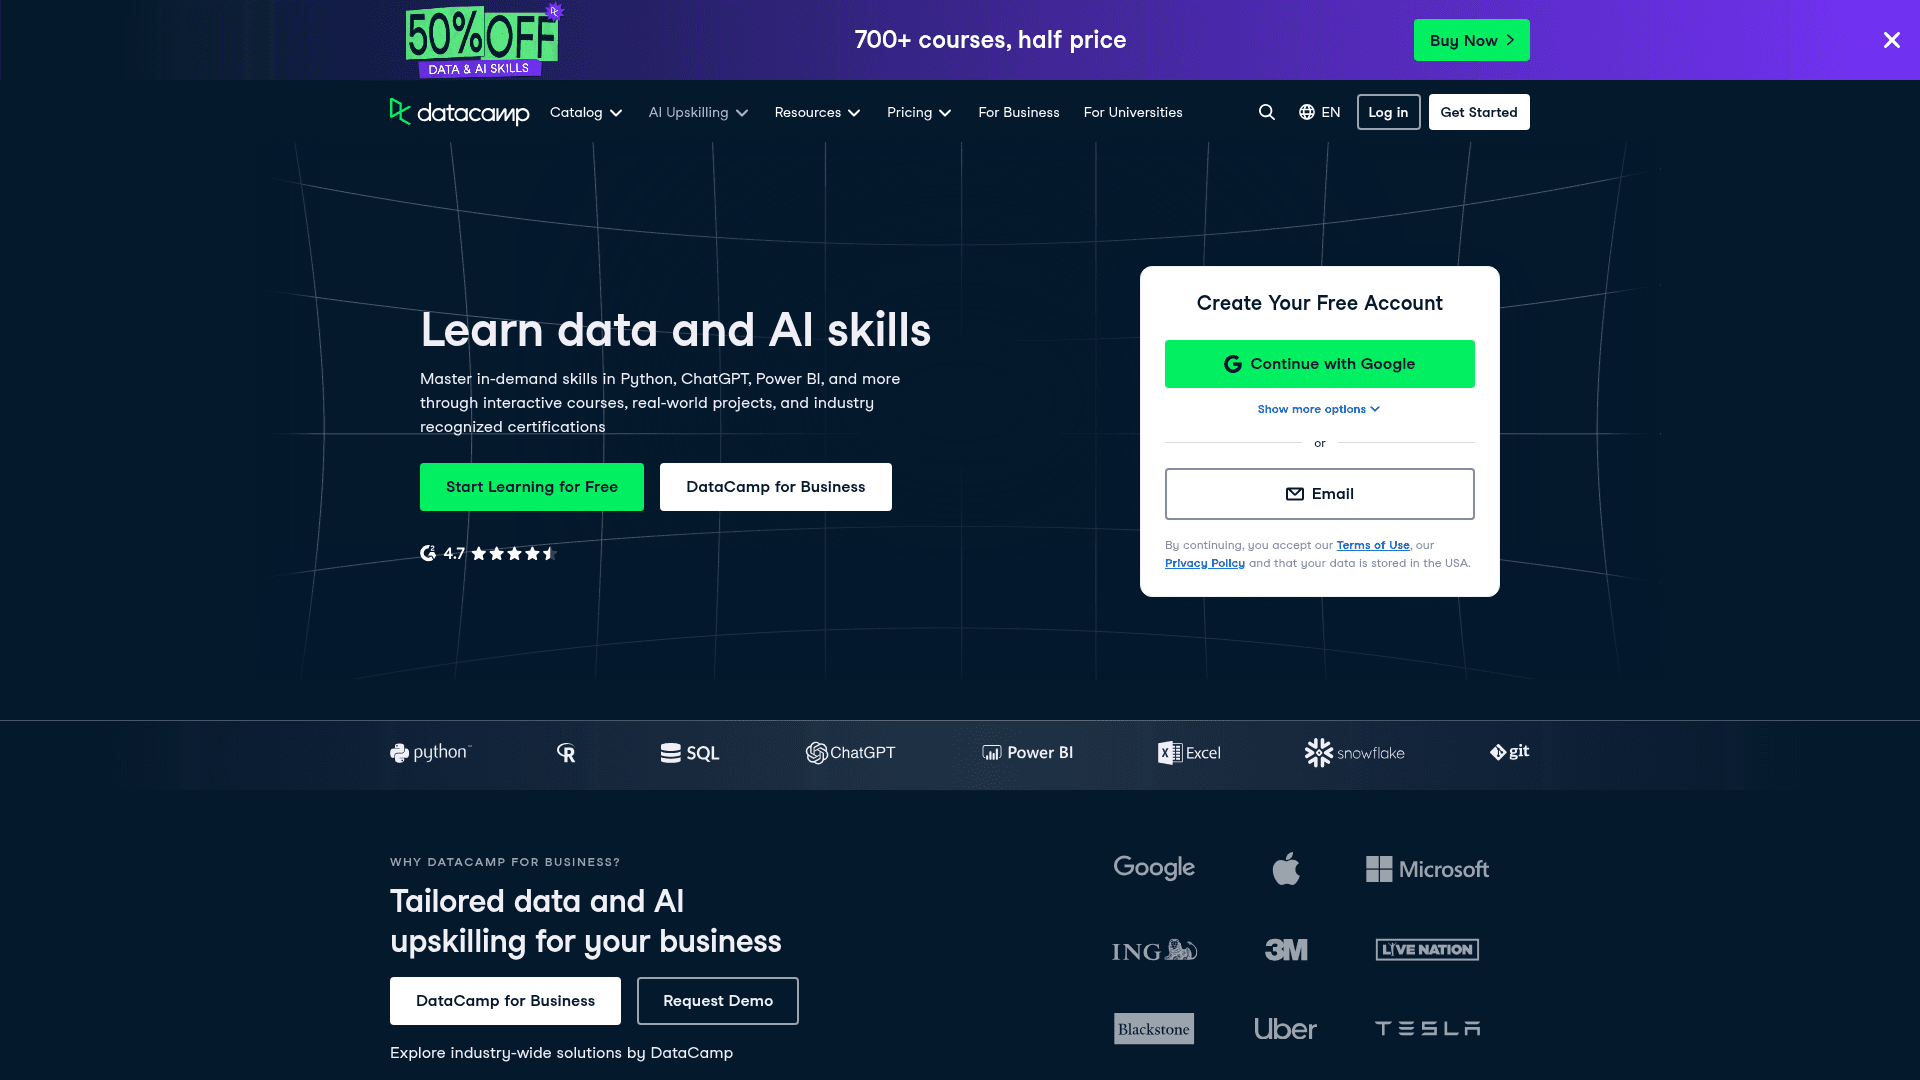Open the Privacy Policy link
This screenshot has height=1080, width=1920.
1205,563
